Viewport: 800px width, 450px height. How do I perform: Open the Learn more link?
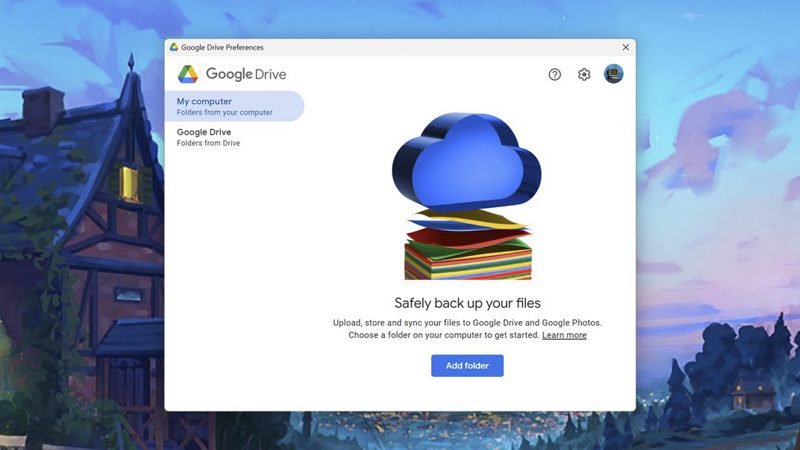click(564, 335)
